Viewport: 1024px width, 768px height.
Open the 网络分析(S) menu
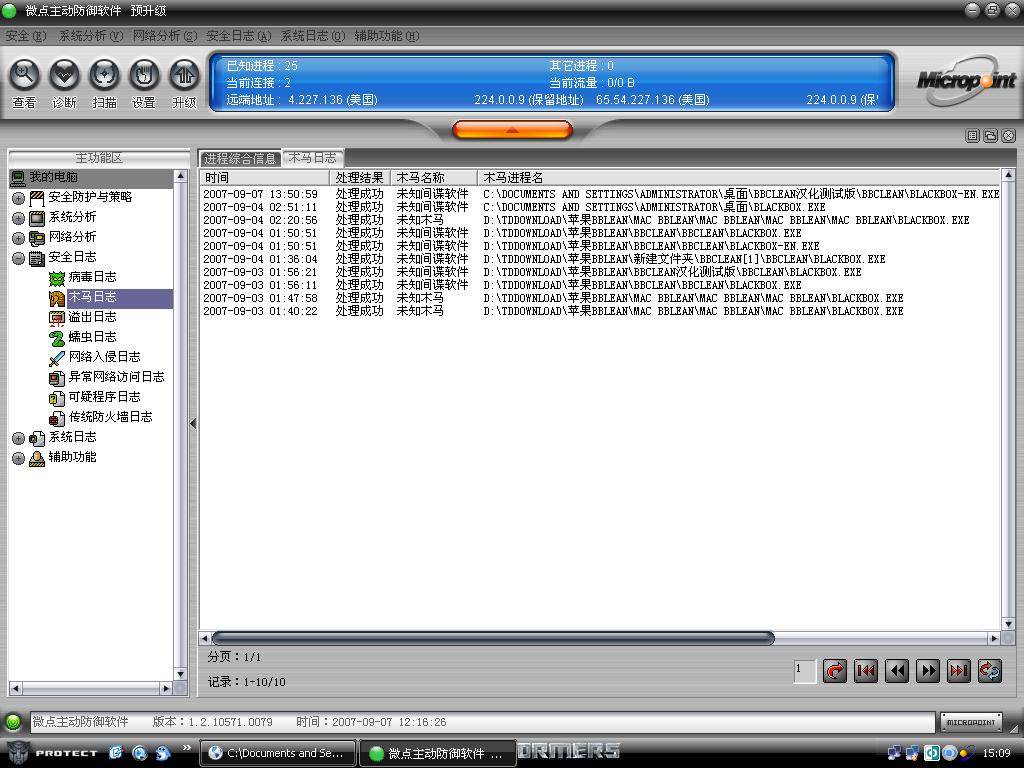[x=165, y=36]
